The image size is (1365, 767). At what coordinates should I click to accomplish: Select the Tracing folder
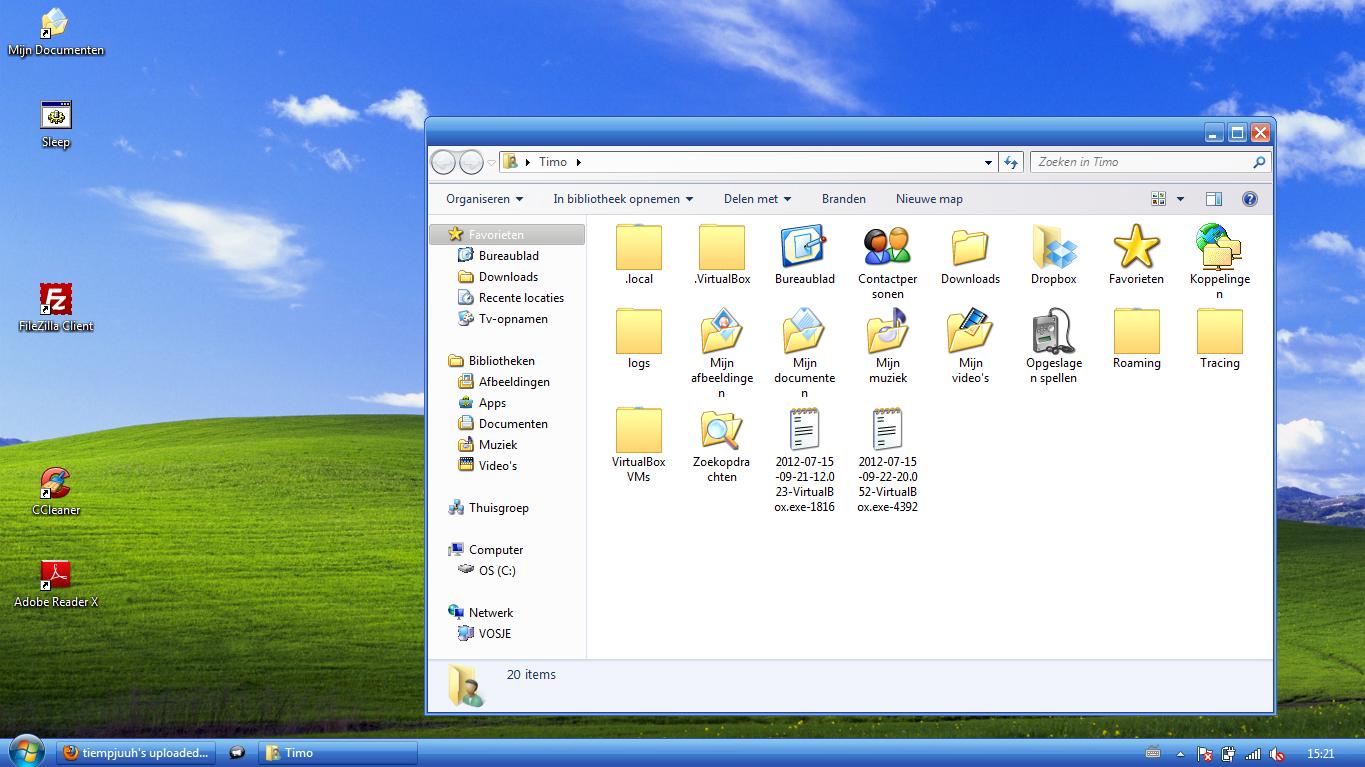[1219, 338]
